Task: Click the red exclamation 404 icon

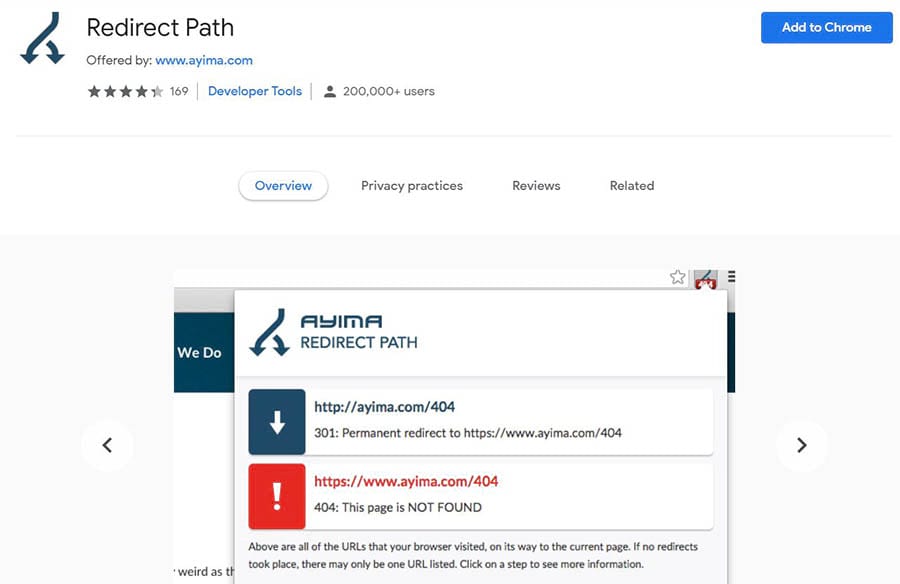Action: coord(277,495)
